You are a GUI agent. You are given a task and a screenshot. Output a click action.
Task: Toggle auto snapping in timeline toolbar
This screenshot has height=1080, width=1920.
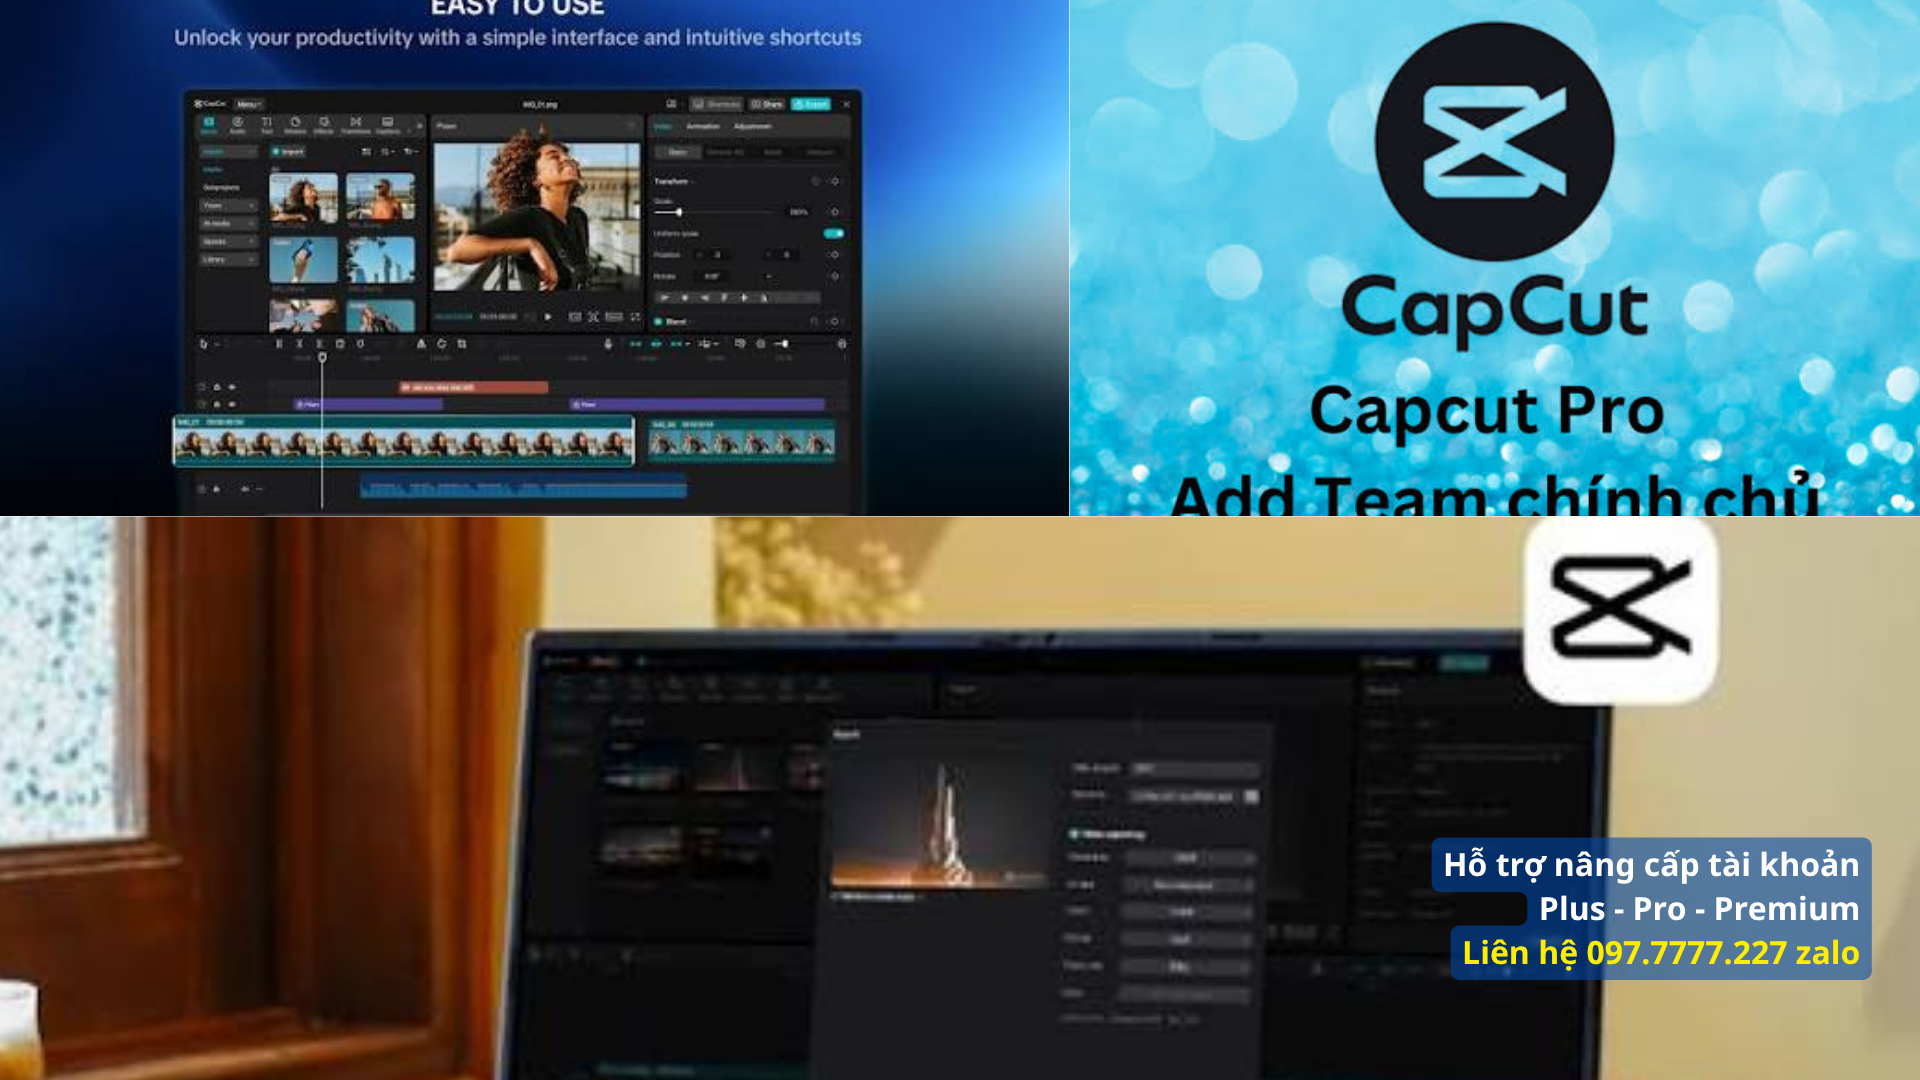(656, 344)
